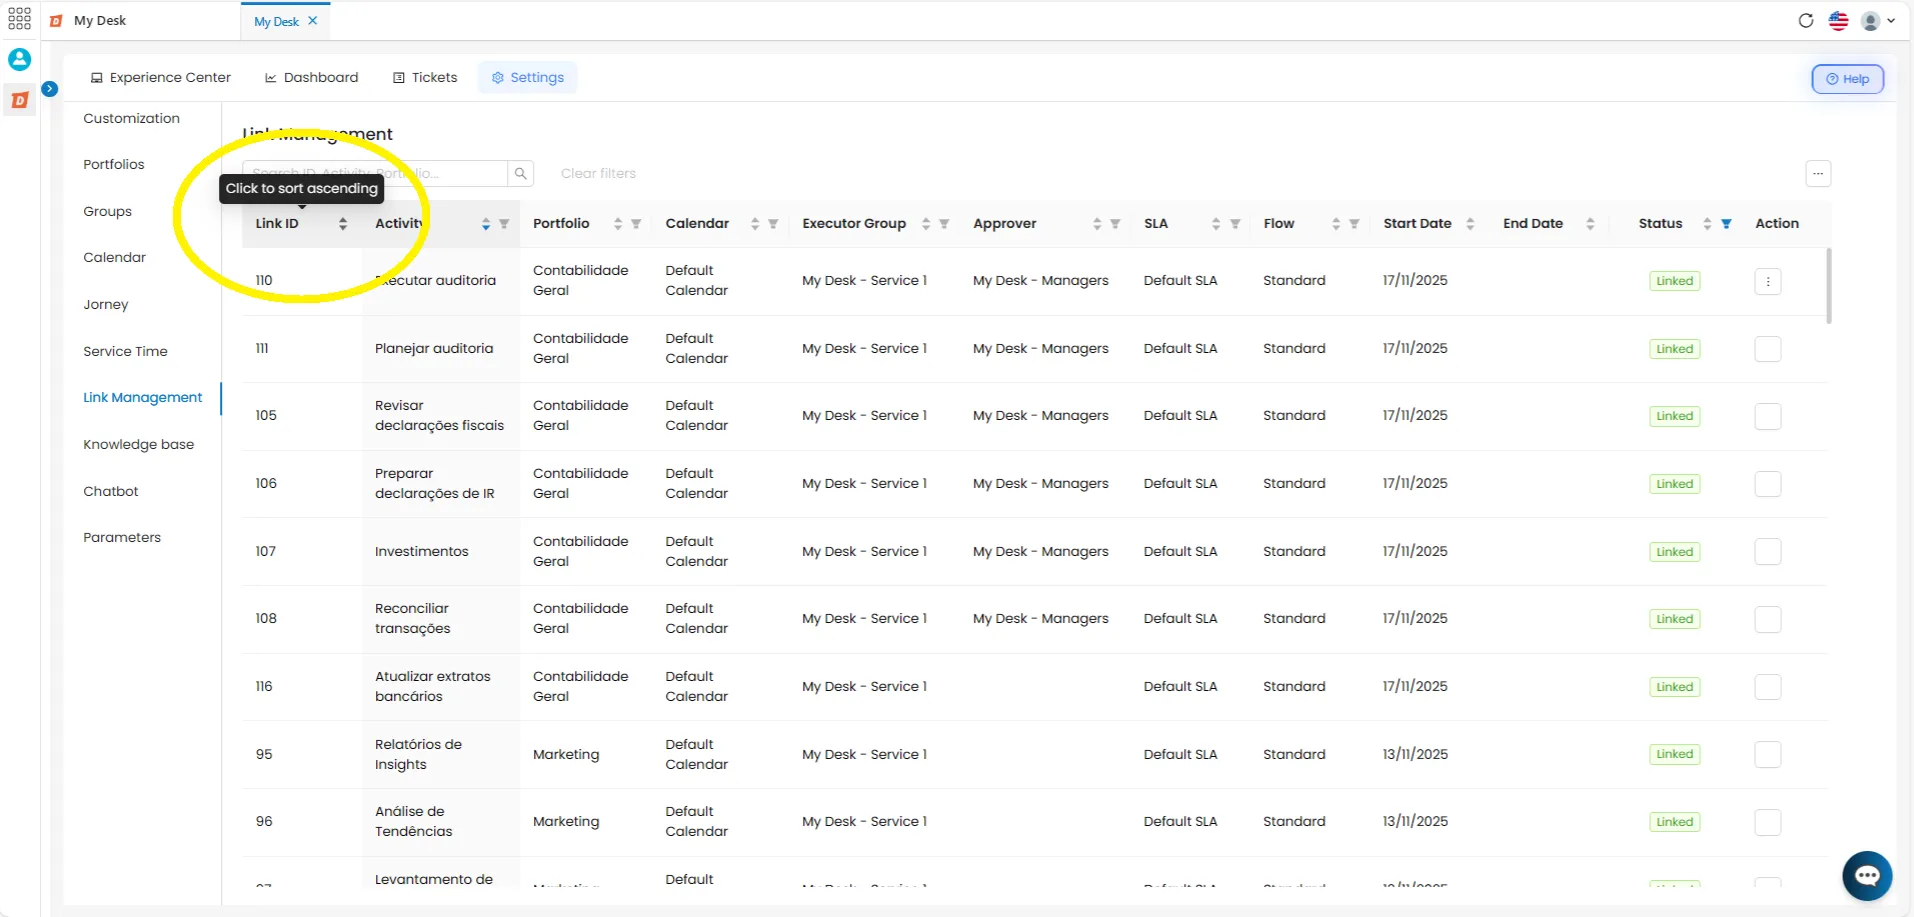Open table options ellipsis button
Viewport: 1914px width, 917px height.
tap(1818, 174)
